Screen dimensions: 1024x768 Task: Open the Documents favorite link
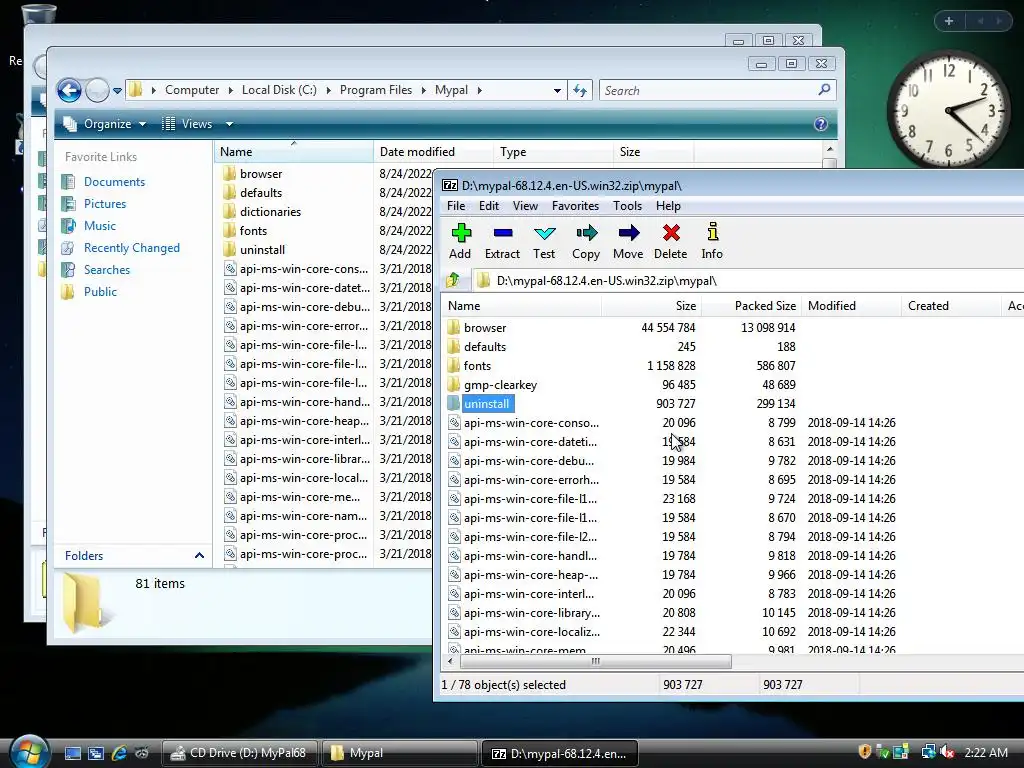[x=114, y=182]
